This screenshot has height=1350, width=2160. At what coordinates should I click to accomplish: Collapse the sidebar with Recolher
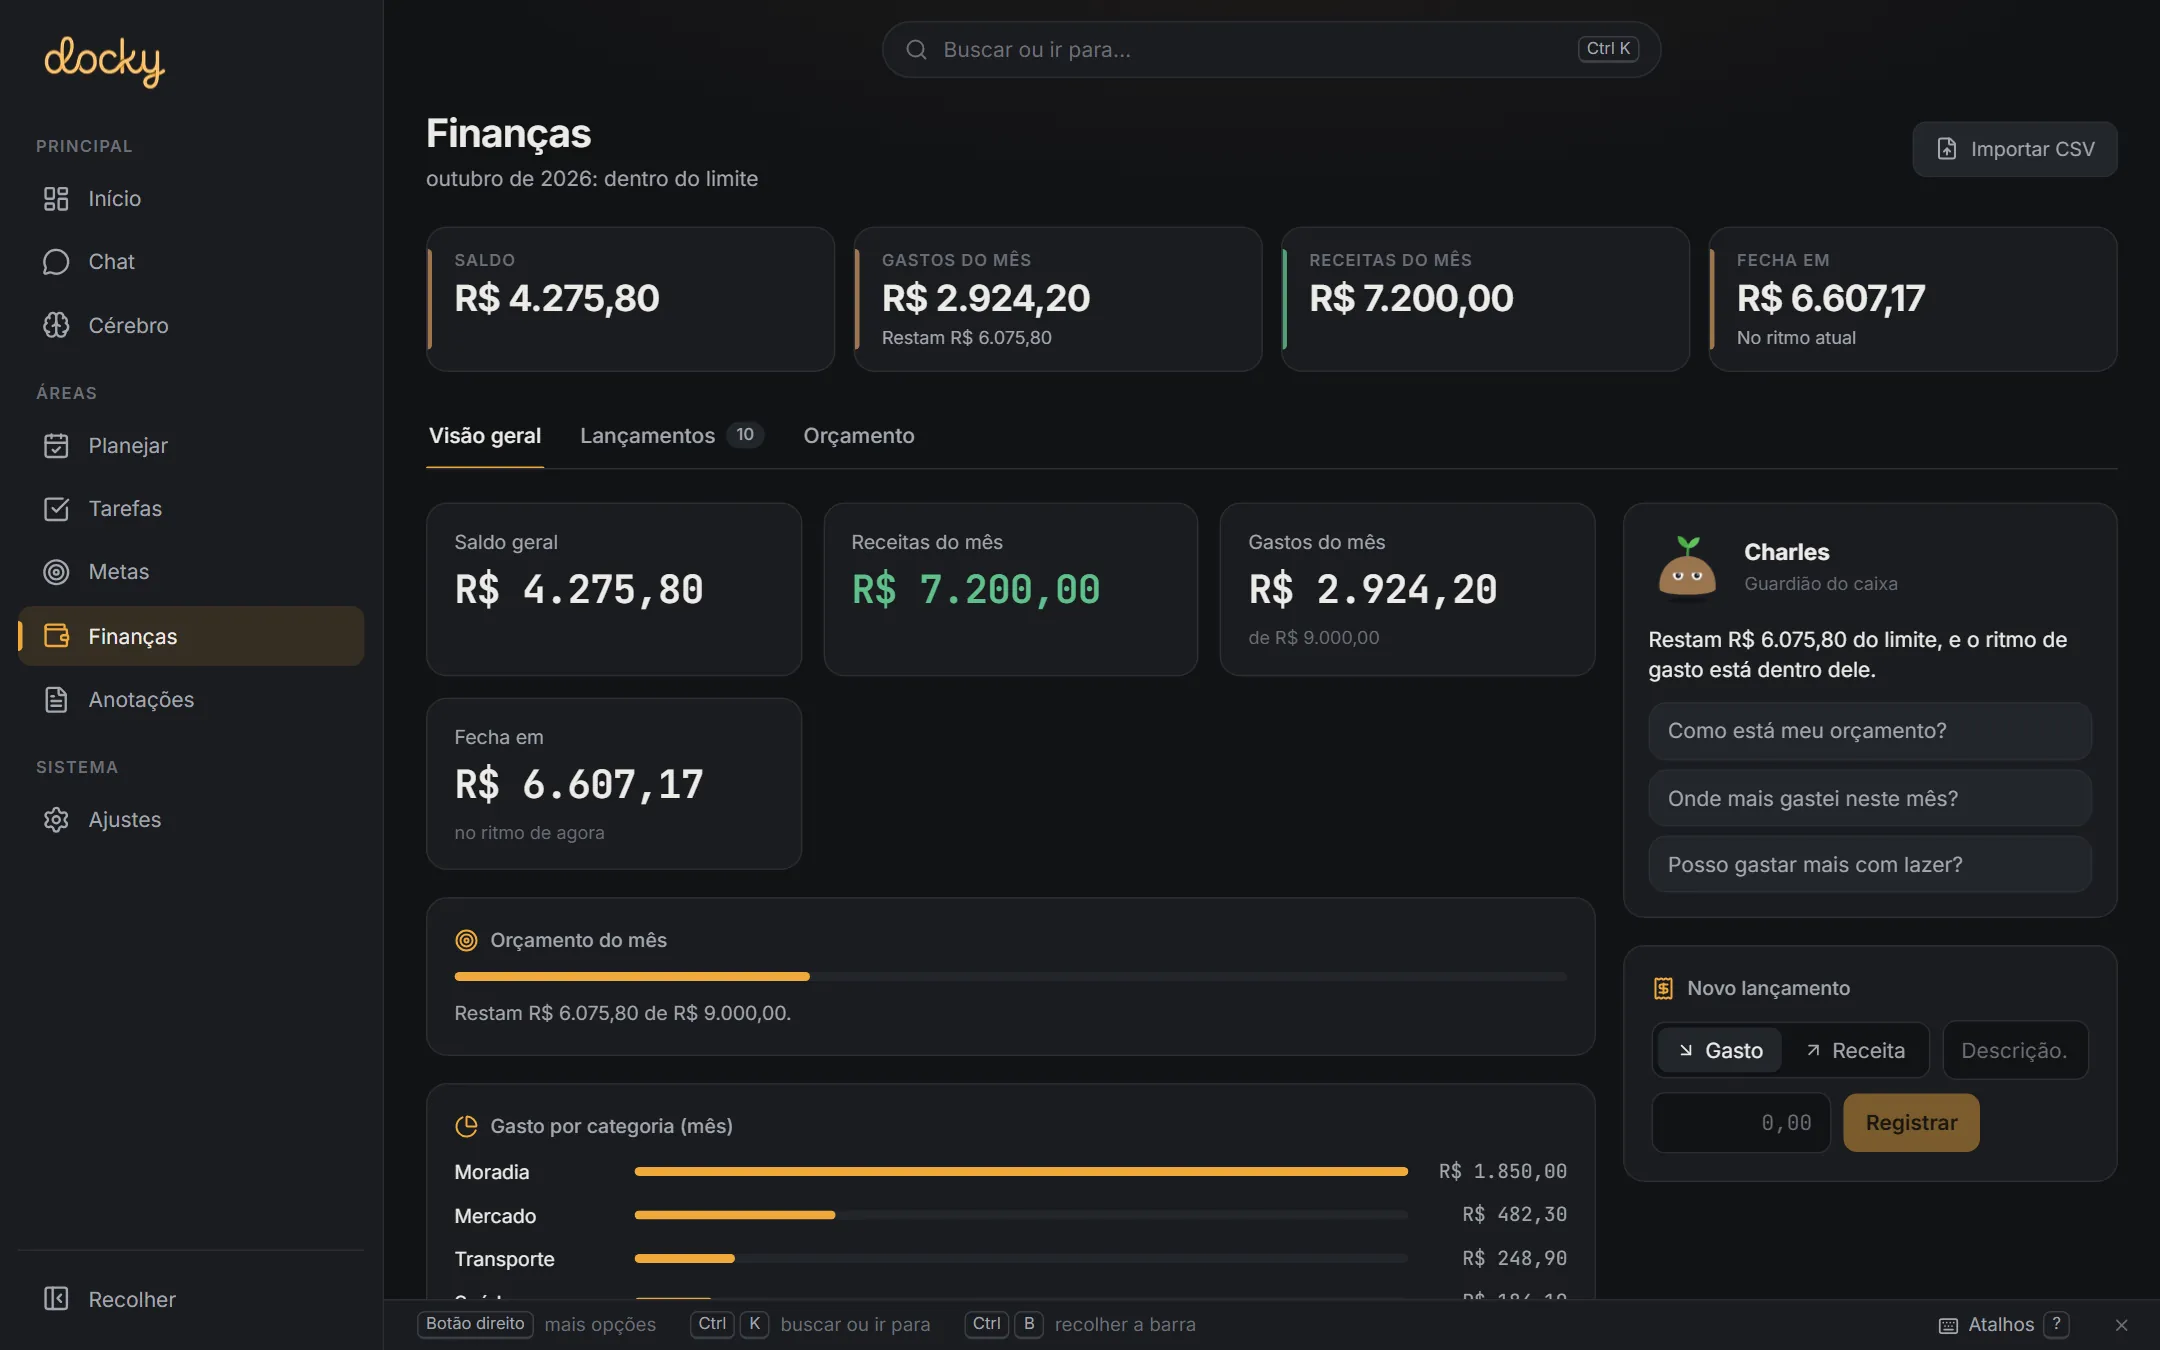(191, 1299)
